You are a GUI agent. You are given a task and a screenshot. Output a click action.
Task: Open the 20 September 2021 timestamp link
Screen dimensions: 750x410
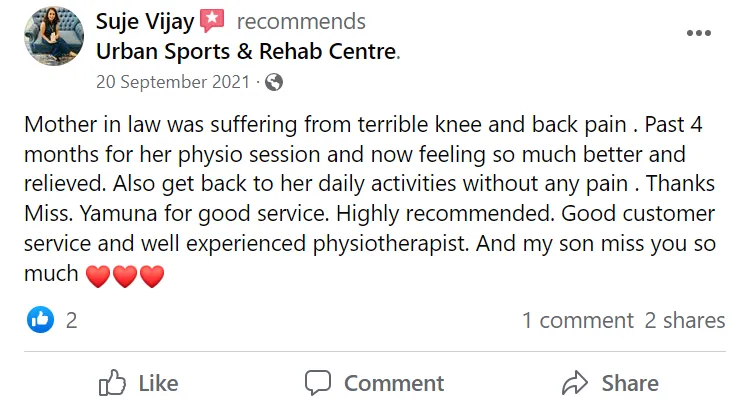tap(172, 83)
